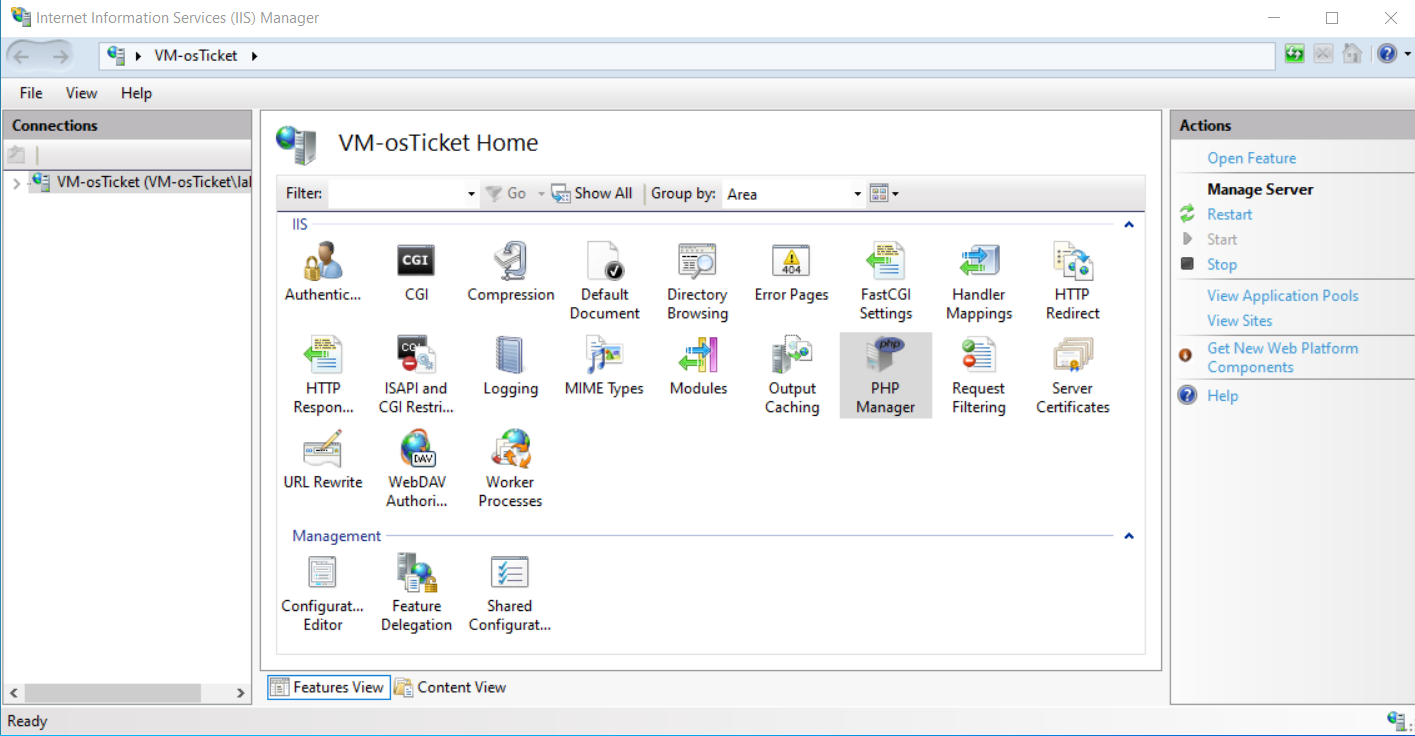Open Request Filtering feature
1415x736 pixels.
click(x=979, y=375)
